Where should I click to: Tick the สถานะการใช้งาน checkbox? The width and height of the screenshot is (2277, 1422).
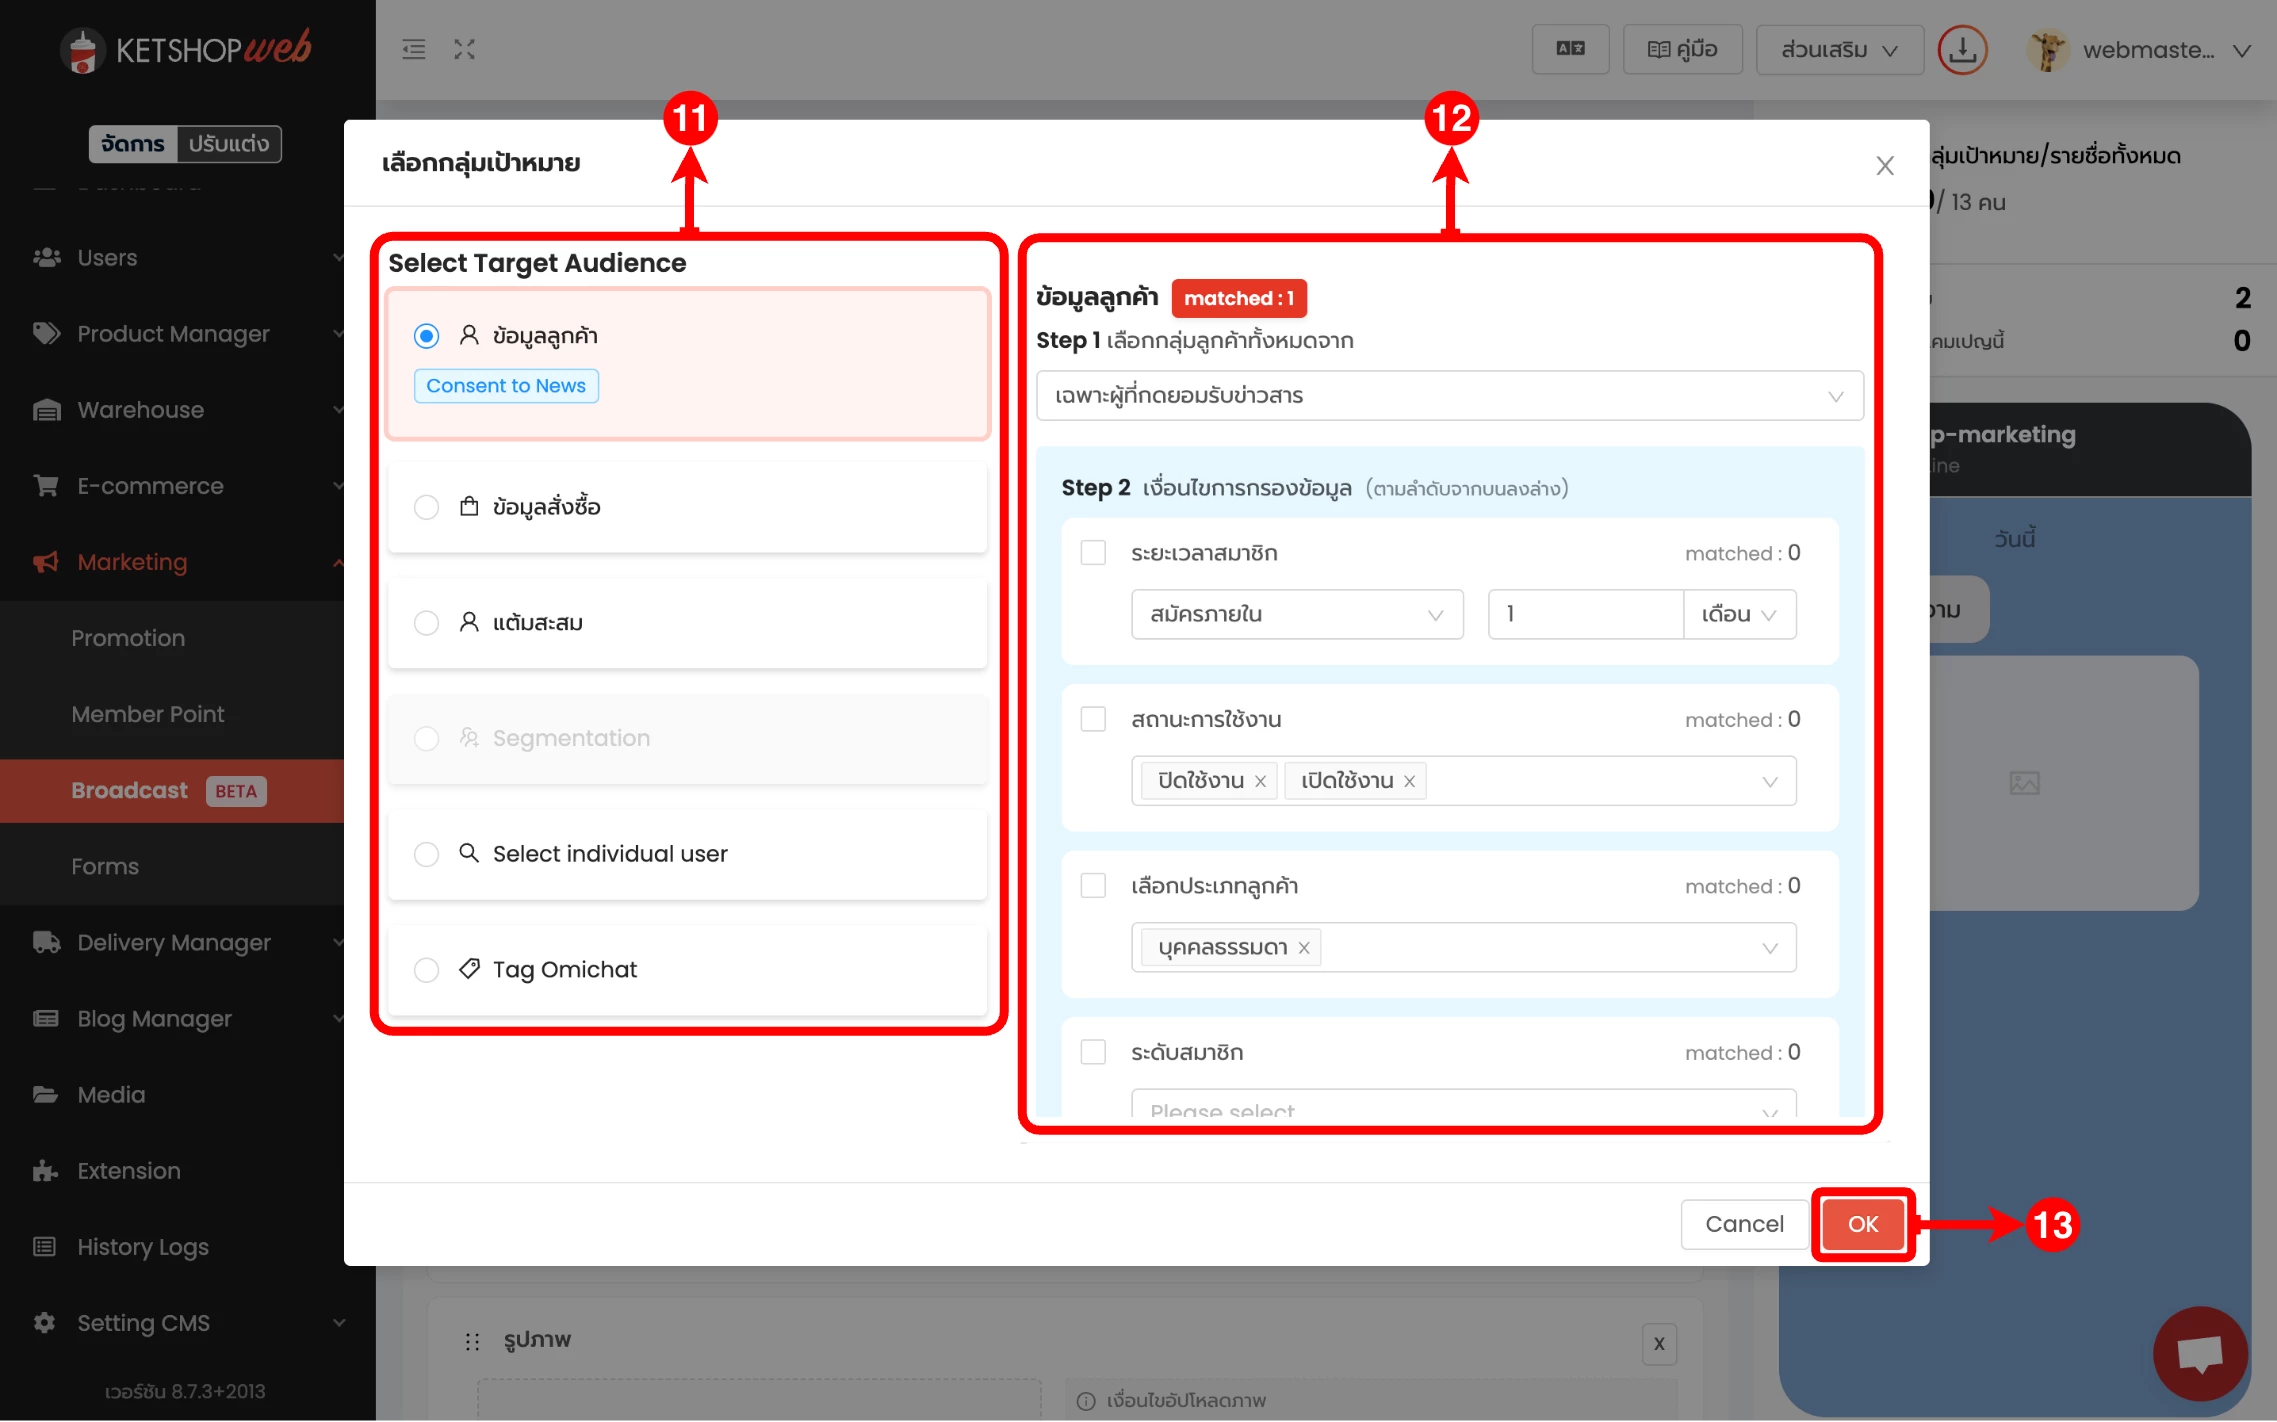1093,720
